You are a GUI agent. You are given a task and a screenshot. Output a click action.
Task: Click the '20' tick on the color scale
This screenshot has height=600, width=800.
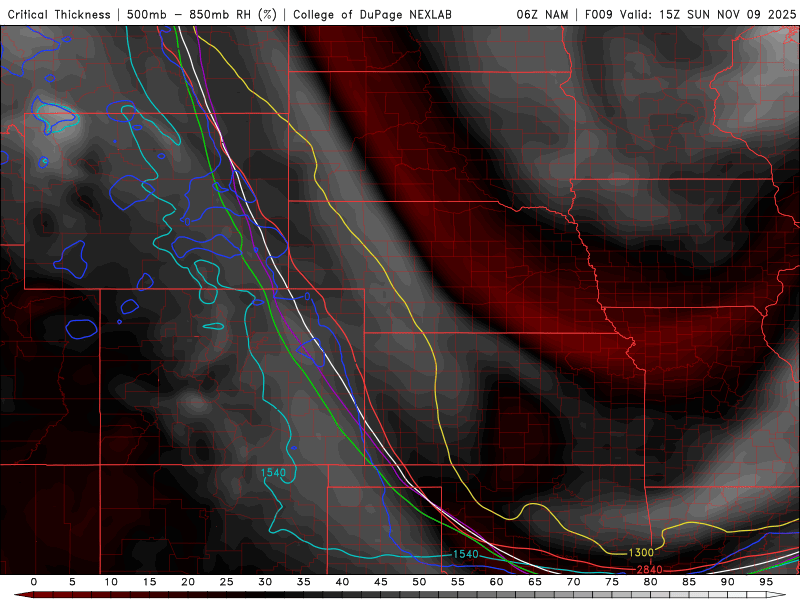[188, 582]
